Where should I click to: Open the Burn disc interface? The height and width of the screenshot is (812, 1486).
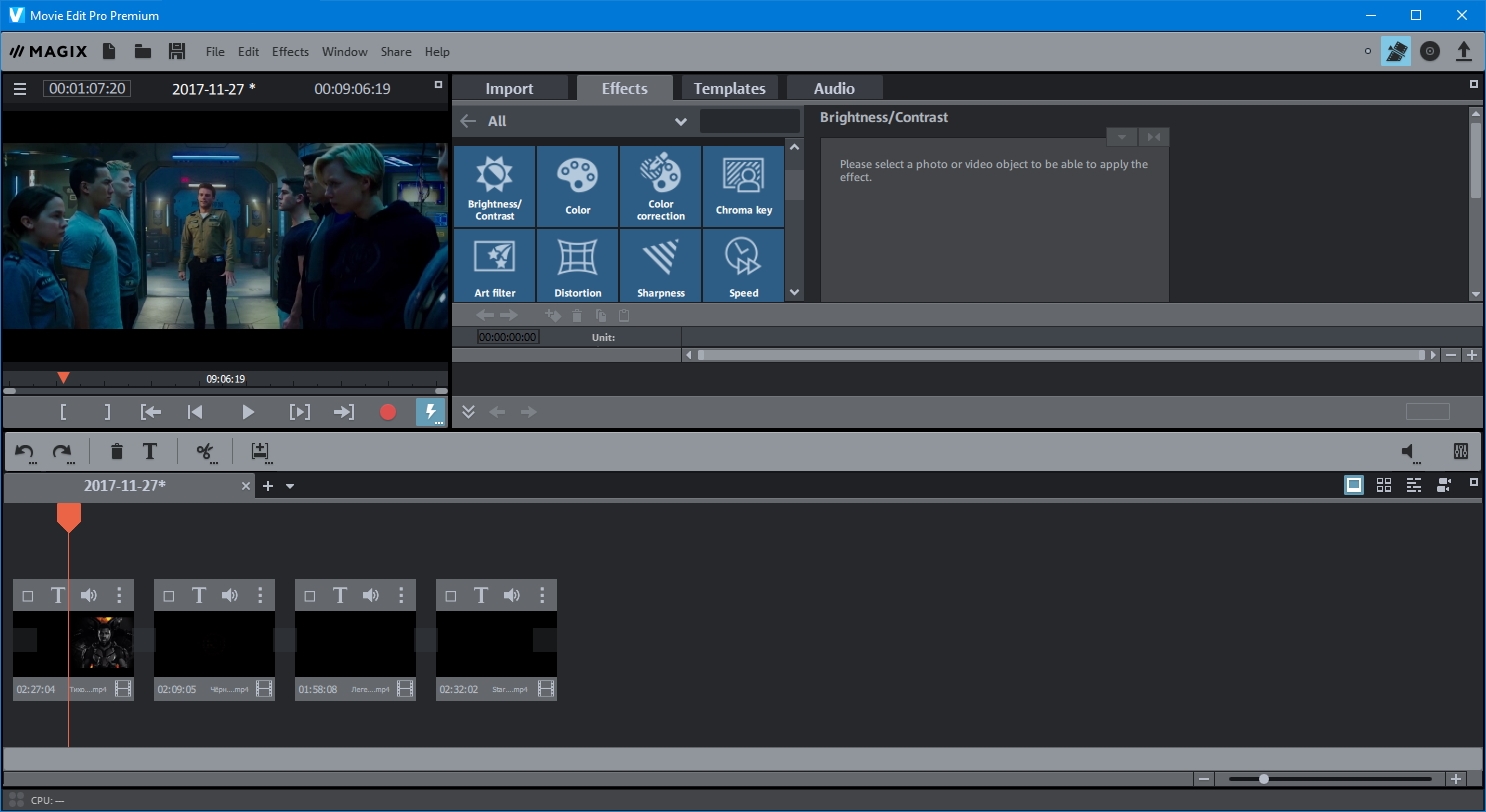point(1430,51)
